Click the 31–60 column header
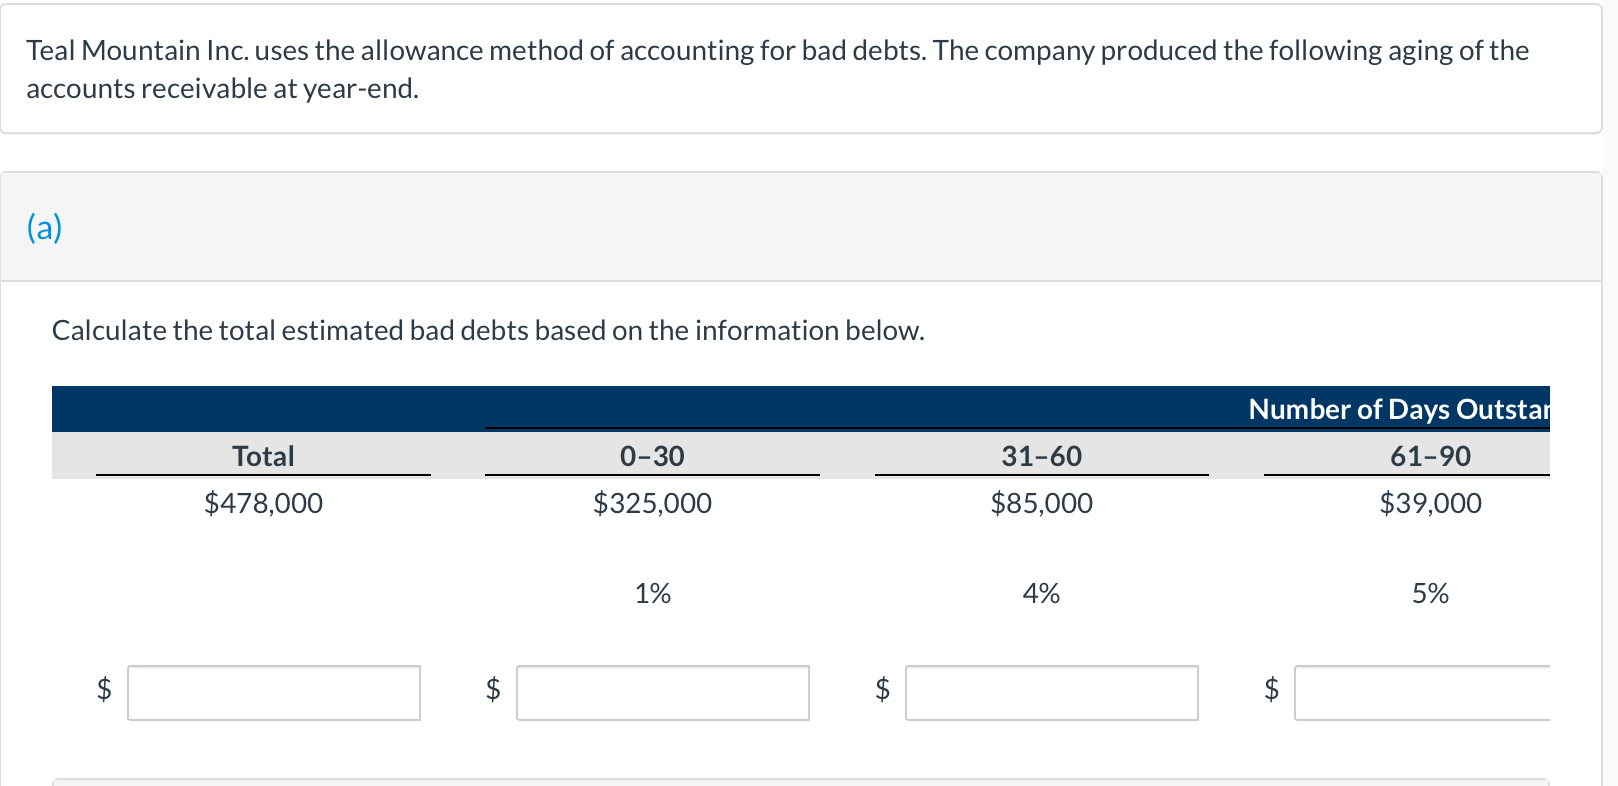 tap(1041, 456)
